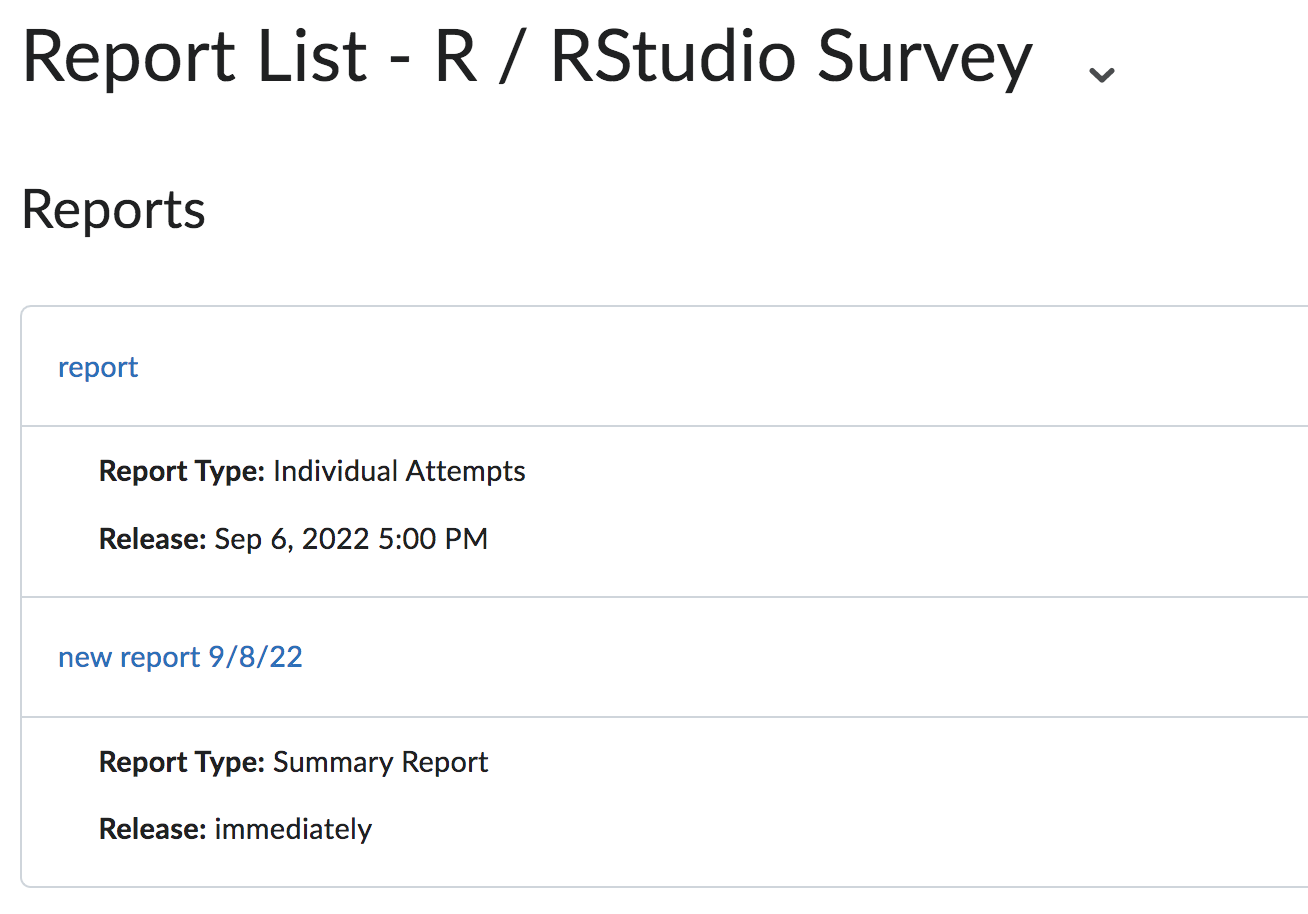The width and height of the screenshot is (1308, 914).
Task: Click the Reports section heading
Action: 113,209
